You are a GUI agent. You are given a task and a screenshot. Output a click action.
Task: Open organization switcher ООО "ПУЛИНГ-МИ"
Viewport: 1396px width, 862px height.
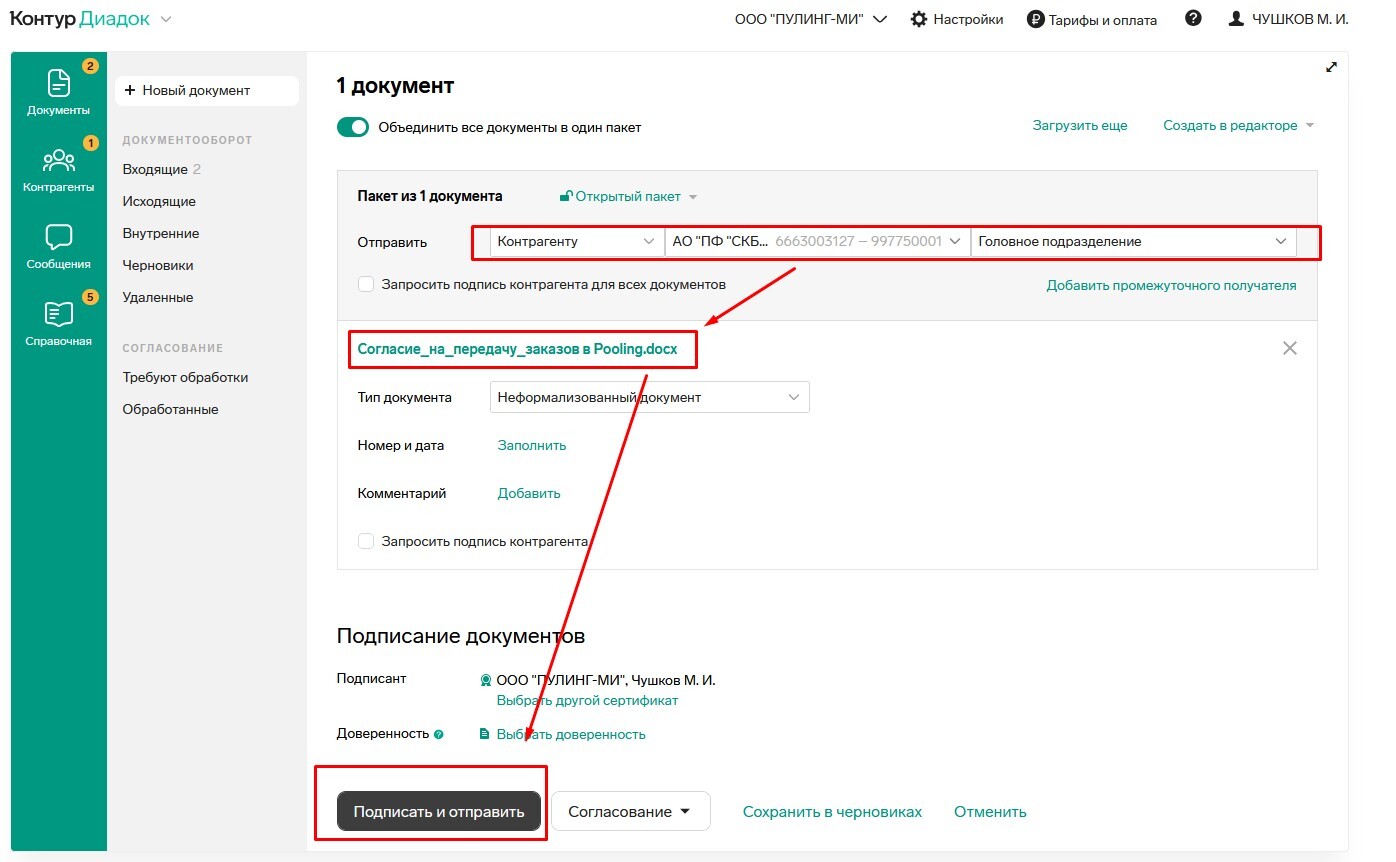811,19
